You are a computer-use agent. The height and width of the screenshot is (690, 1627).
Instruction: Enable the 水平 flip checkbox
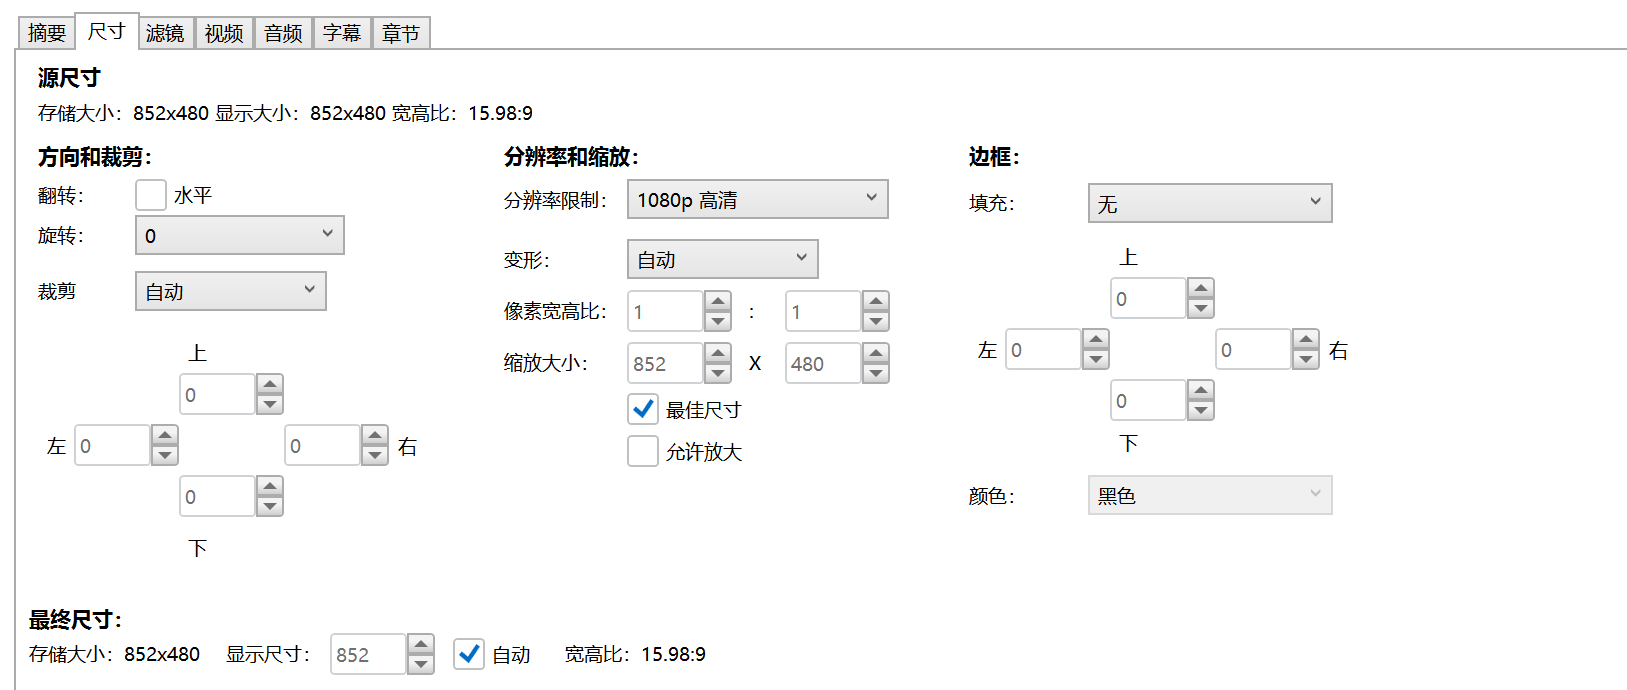click(151, 195)
